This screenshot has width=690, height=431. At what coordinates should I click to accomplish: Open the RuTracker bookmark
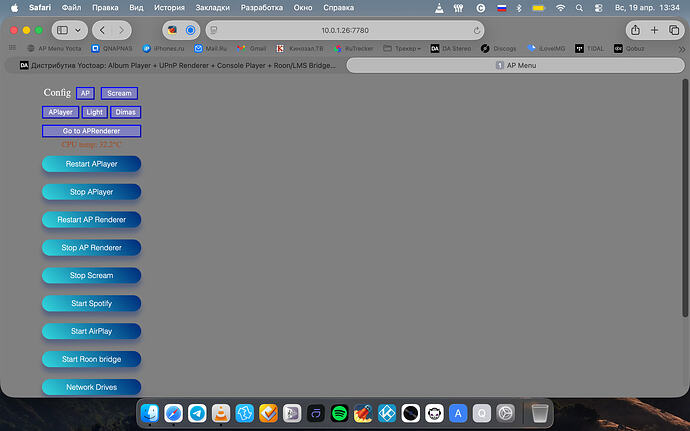coord(353,48)
